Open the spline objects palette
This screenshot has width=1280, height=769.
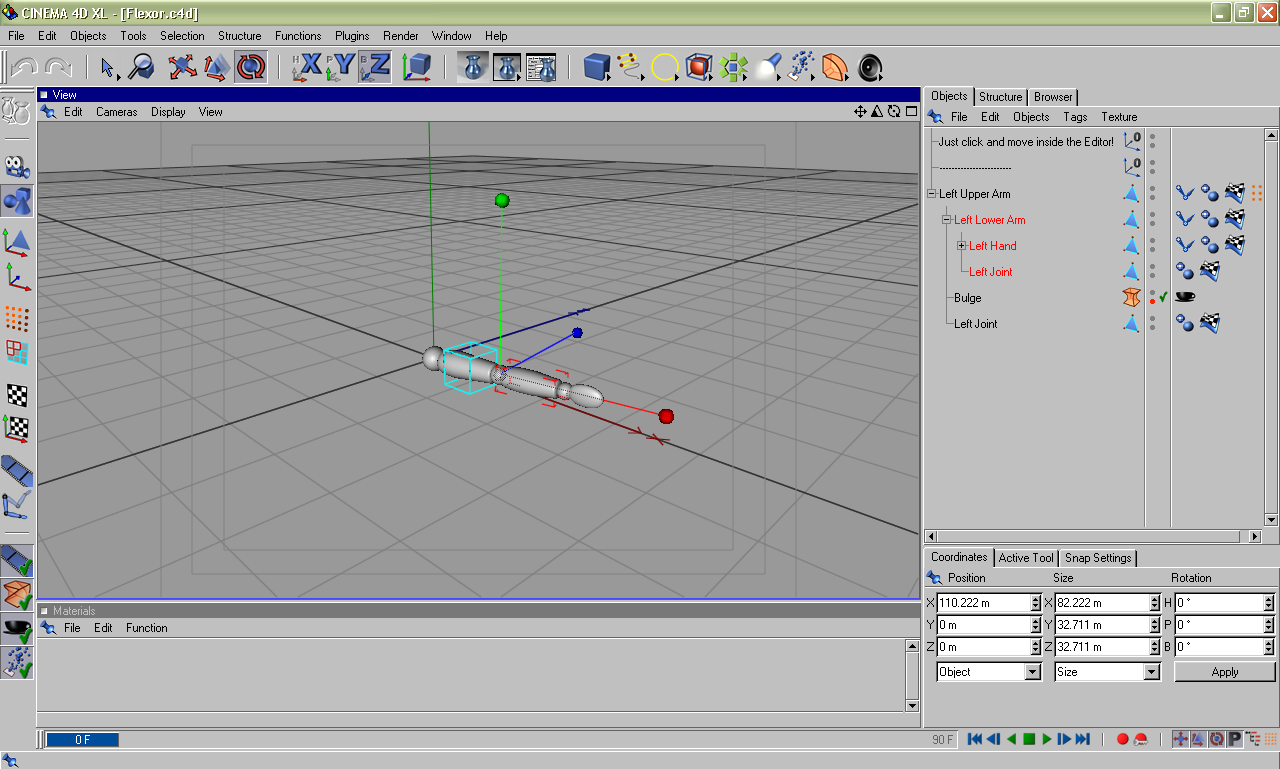coord(631,67)
